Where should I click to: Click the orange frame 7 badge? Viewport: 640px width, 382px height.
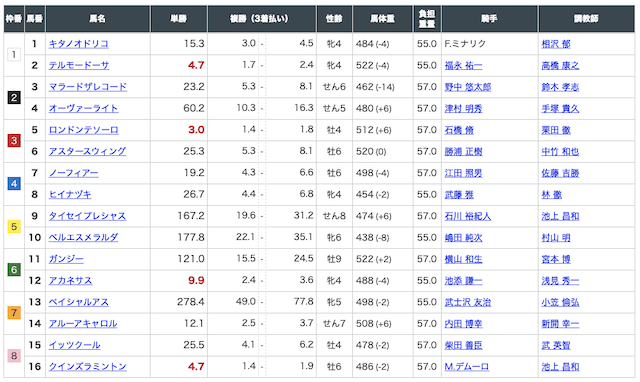click(x=14, y=313)
